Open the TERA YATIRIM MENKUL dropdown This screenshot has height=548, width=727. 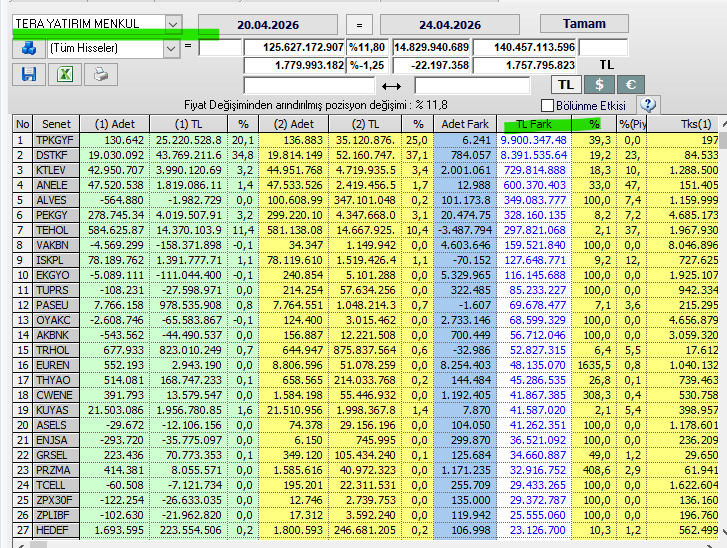point(173,24)
